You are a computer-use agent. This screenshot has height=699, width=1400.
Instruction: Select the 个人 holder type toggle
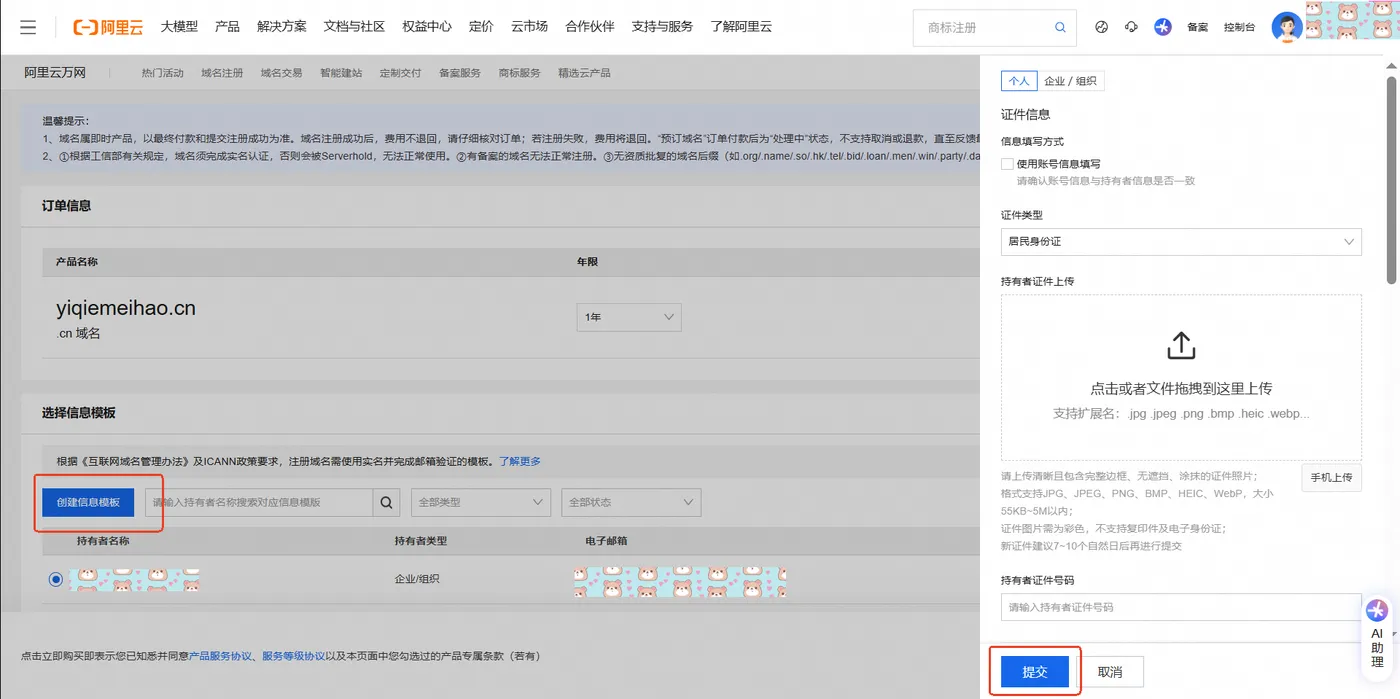click(x=1019, y=81)
